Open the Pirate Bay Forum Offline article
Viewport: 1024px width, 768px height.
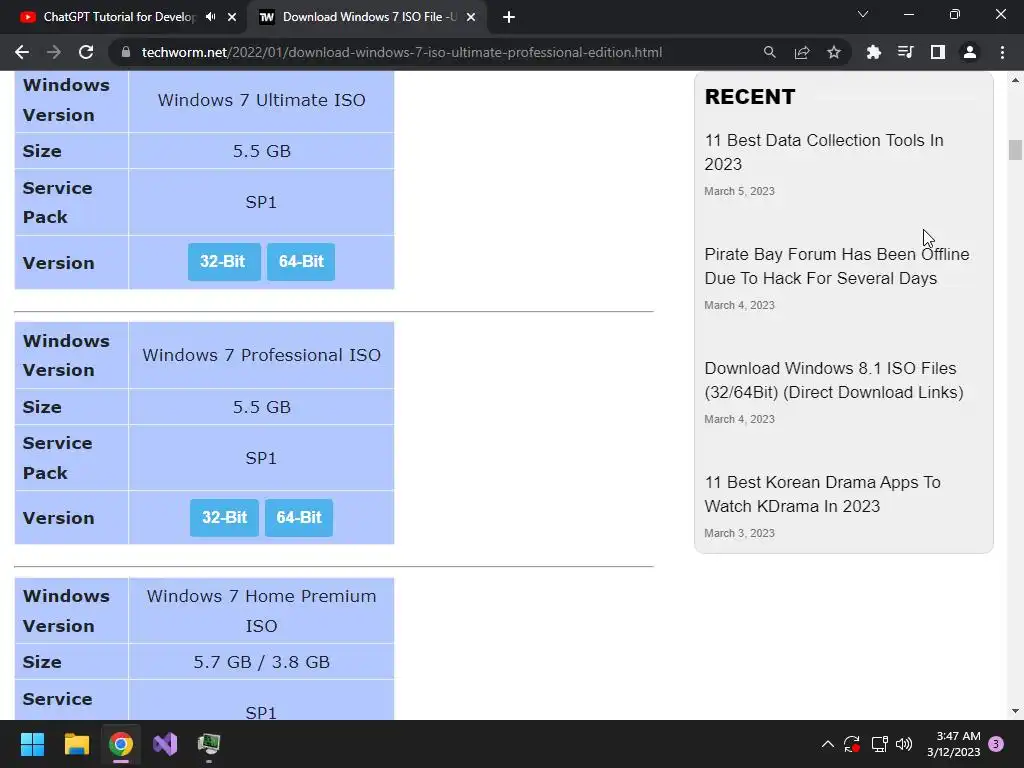[x=837, y=266]
